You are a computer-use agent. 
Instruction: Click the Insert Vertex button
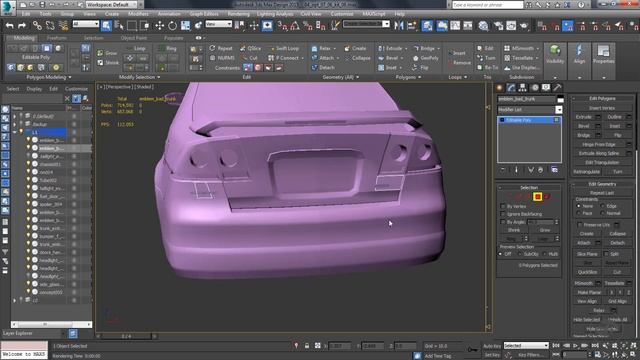(602, 108)
